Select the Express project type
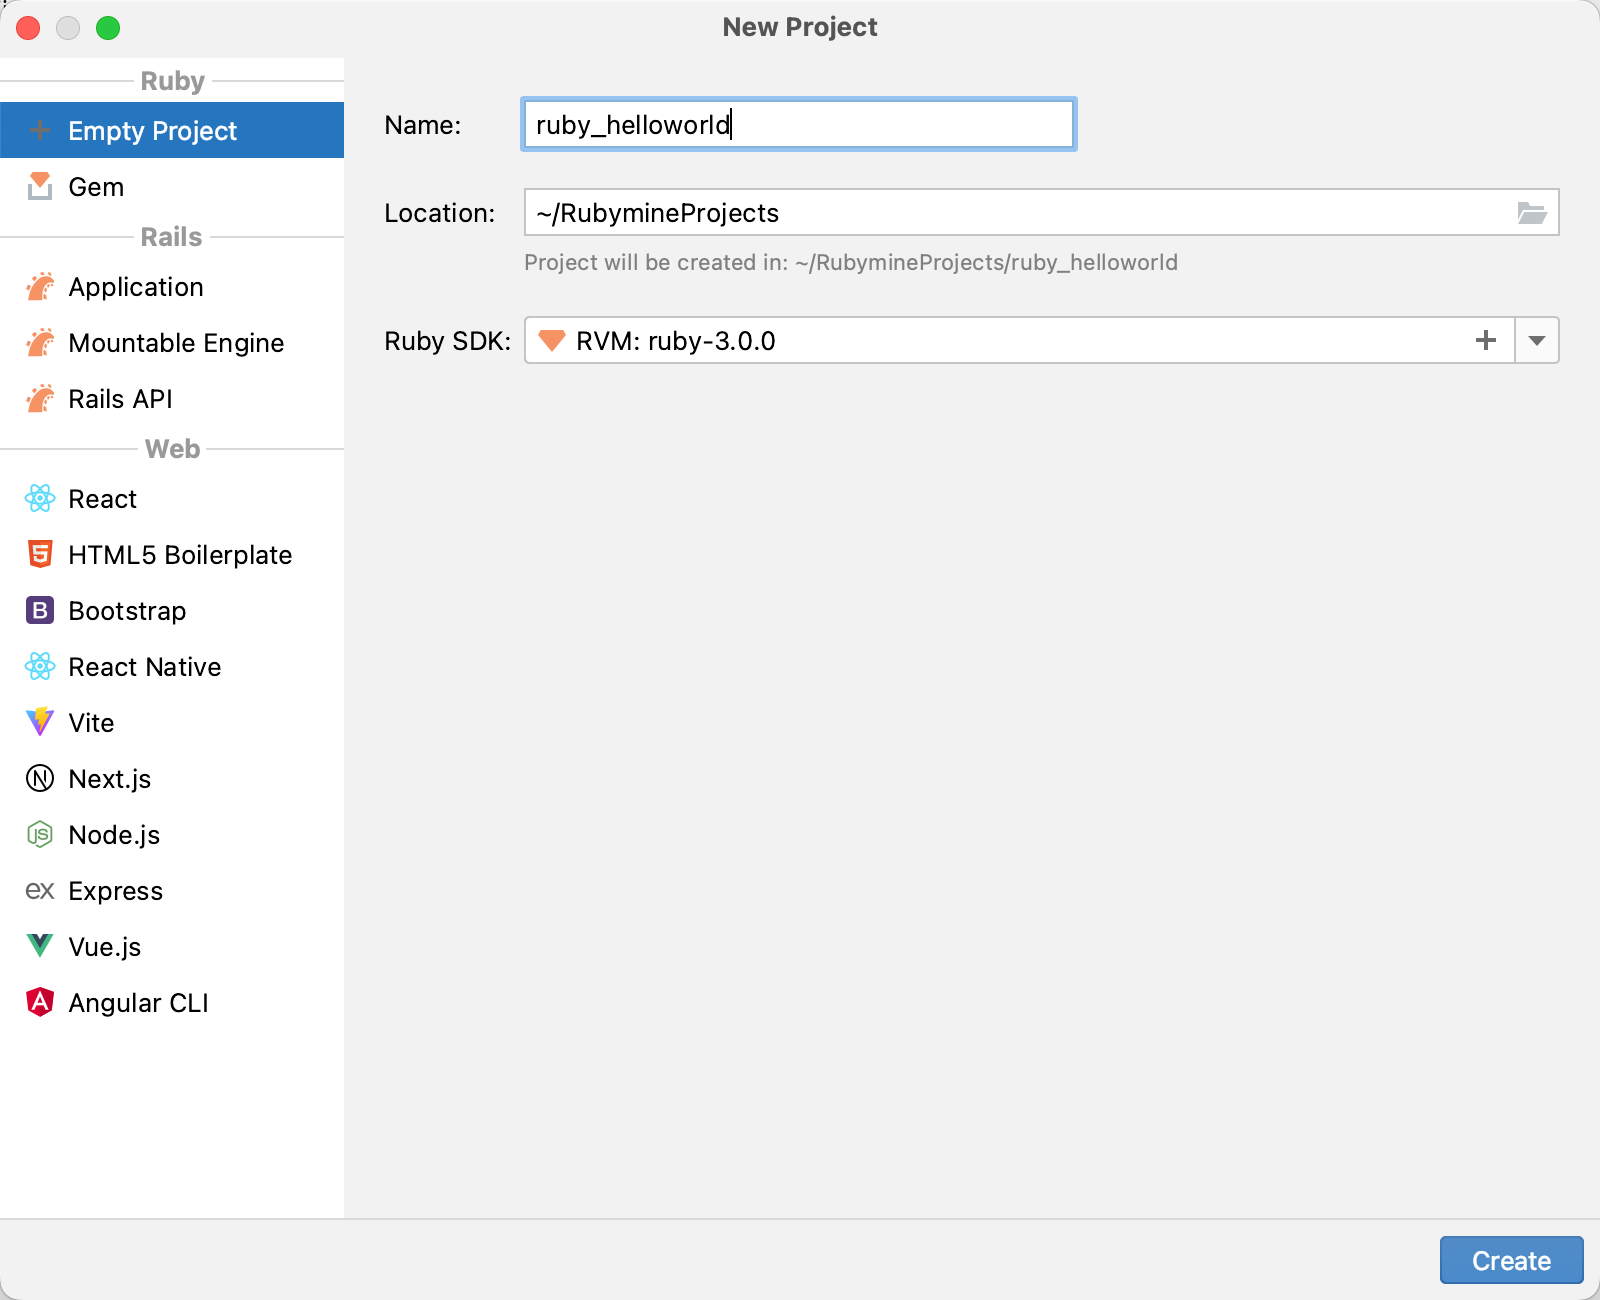 [x=115, y=890]
